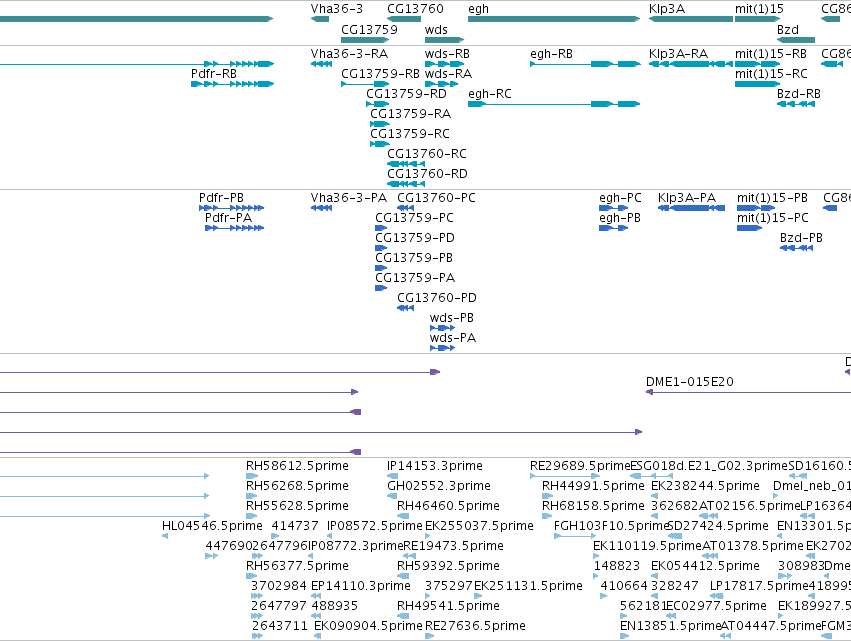Select the Vha36-3 gene arrow
Screen dimensions: 851x641
click(320, 19)
